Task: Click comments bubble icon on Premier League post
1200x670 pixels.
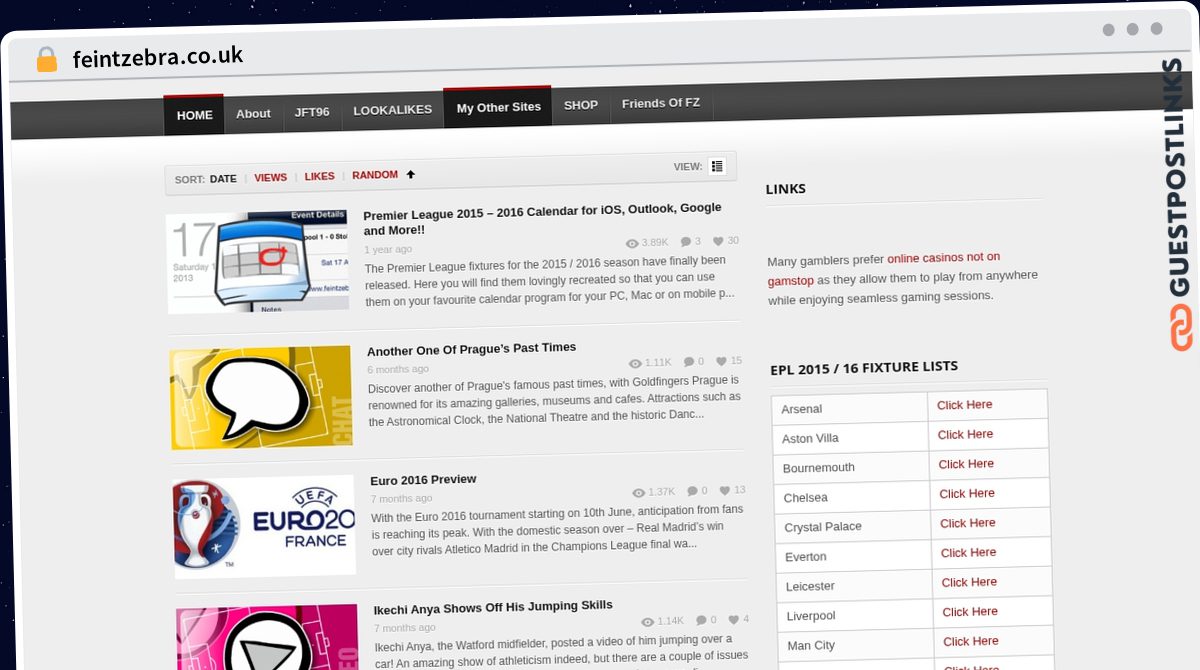Action: [x=685, y=242]
